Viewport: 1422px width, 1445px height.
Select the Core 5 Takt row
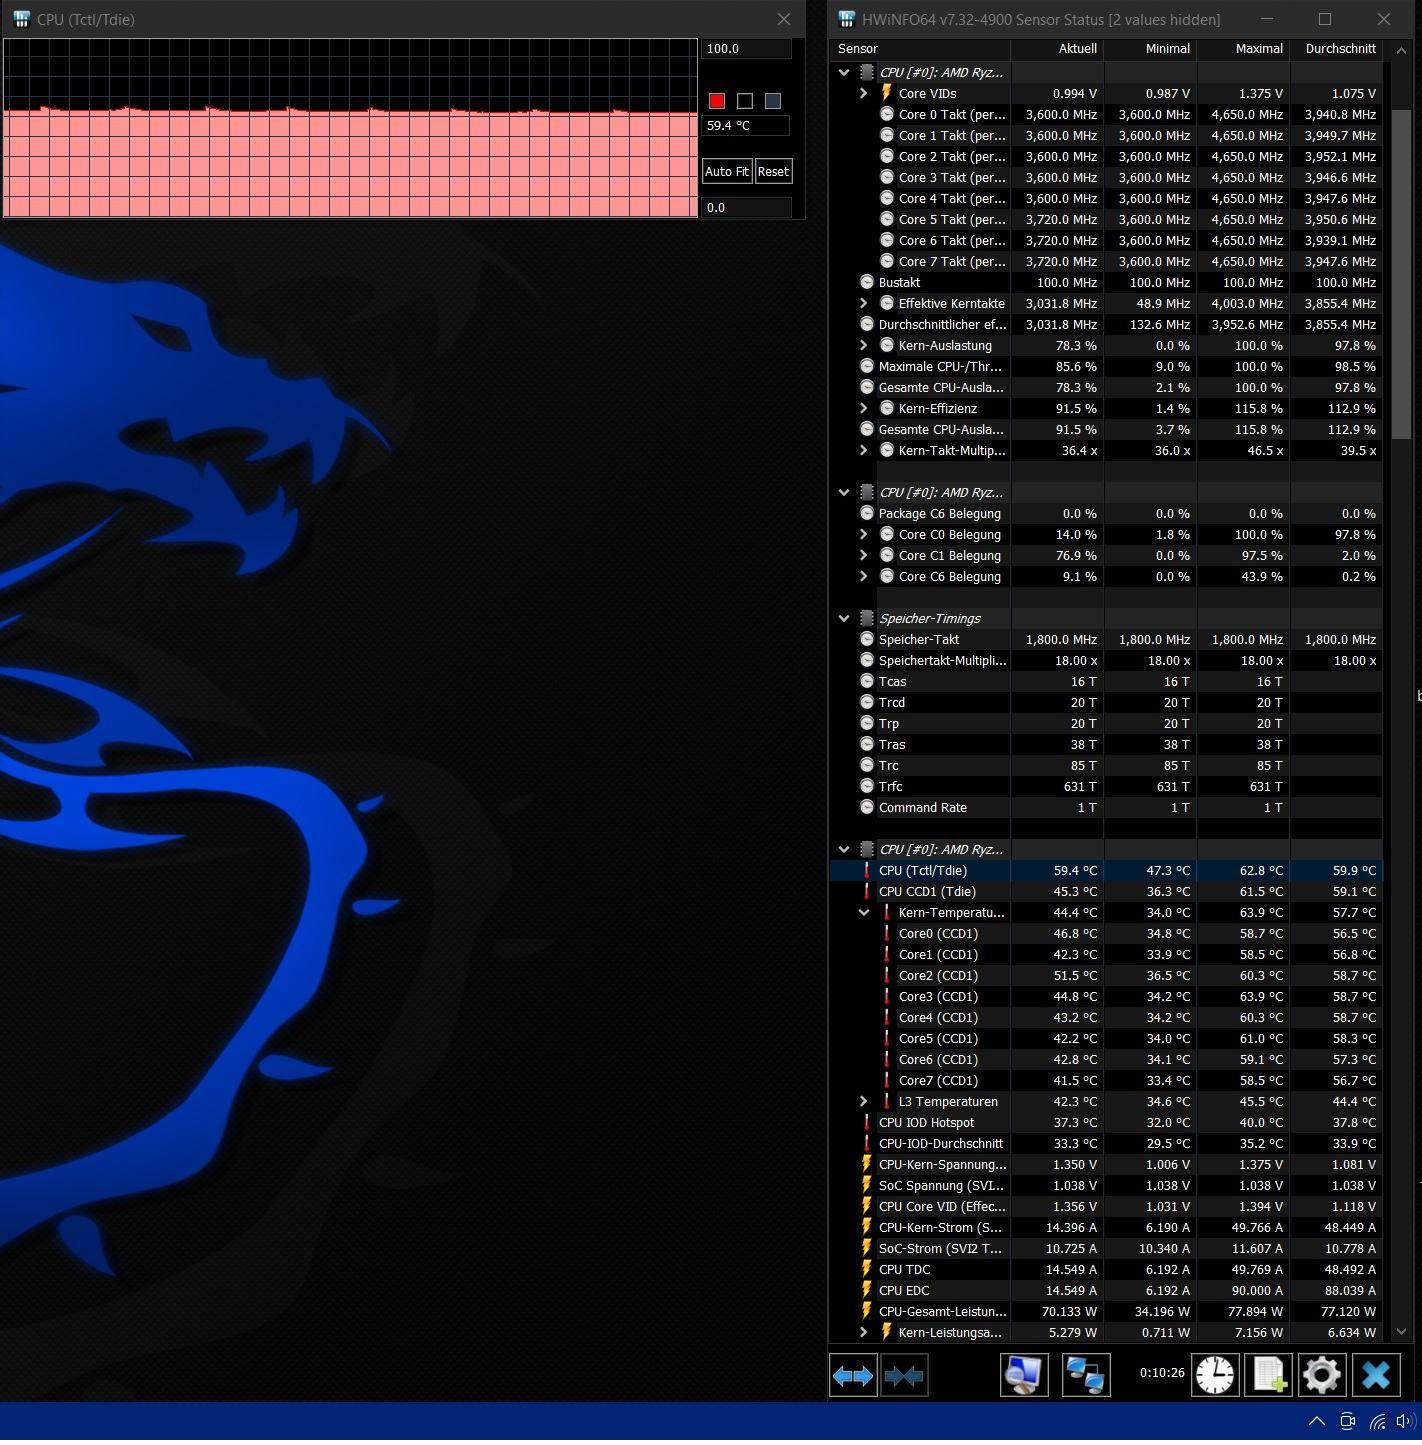[x=1106, y=219]
